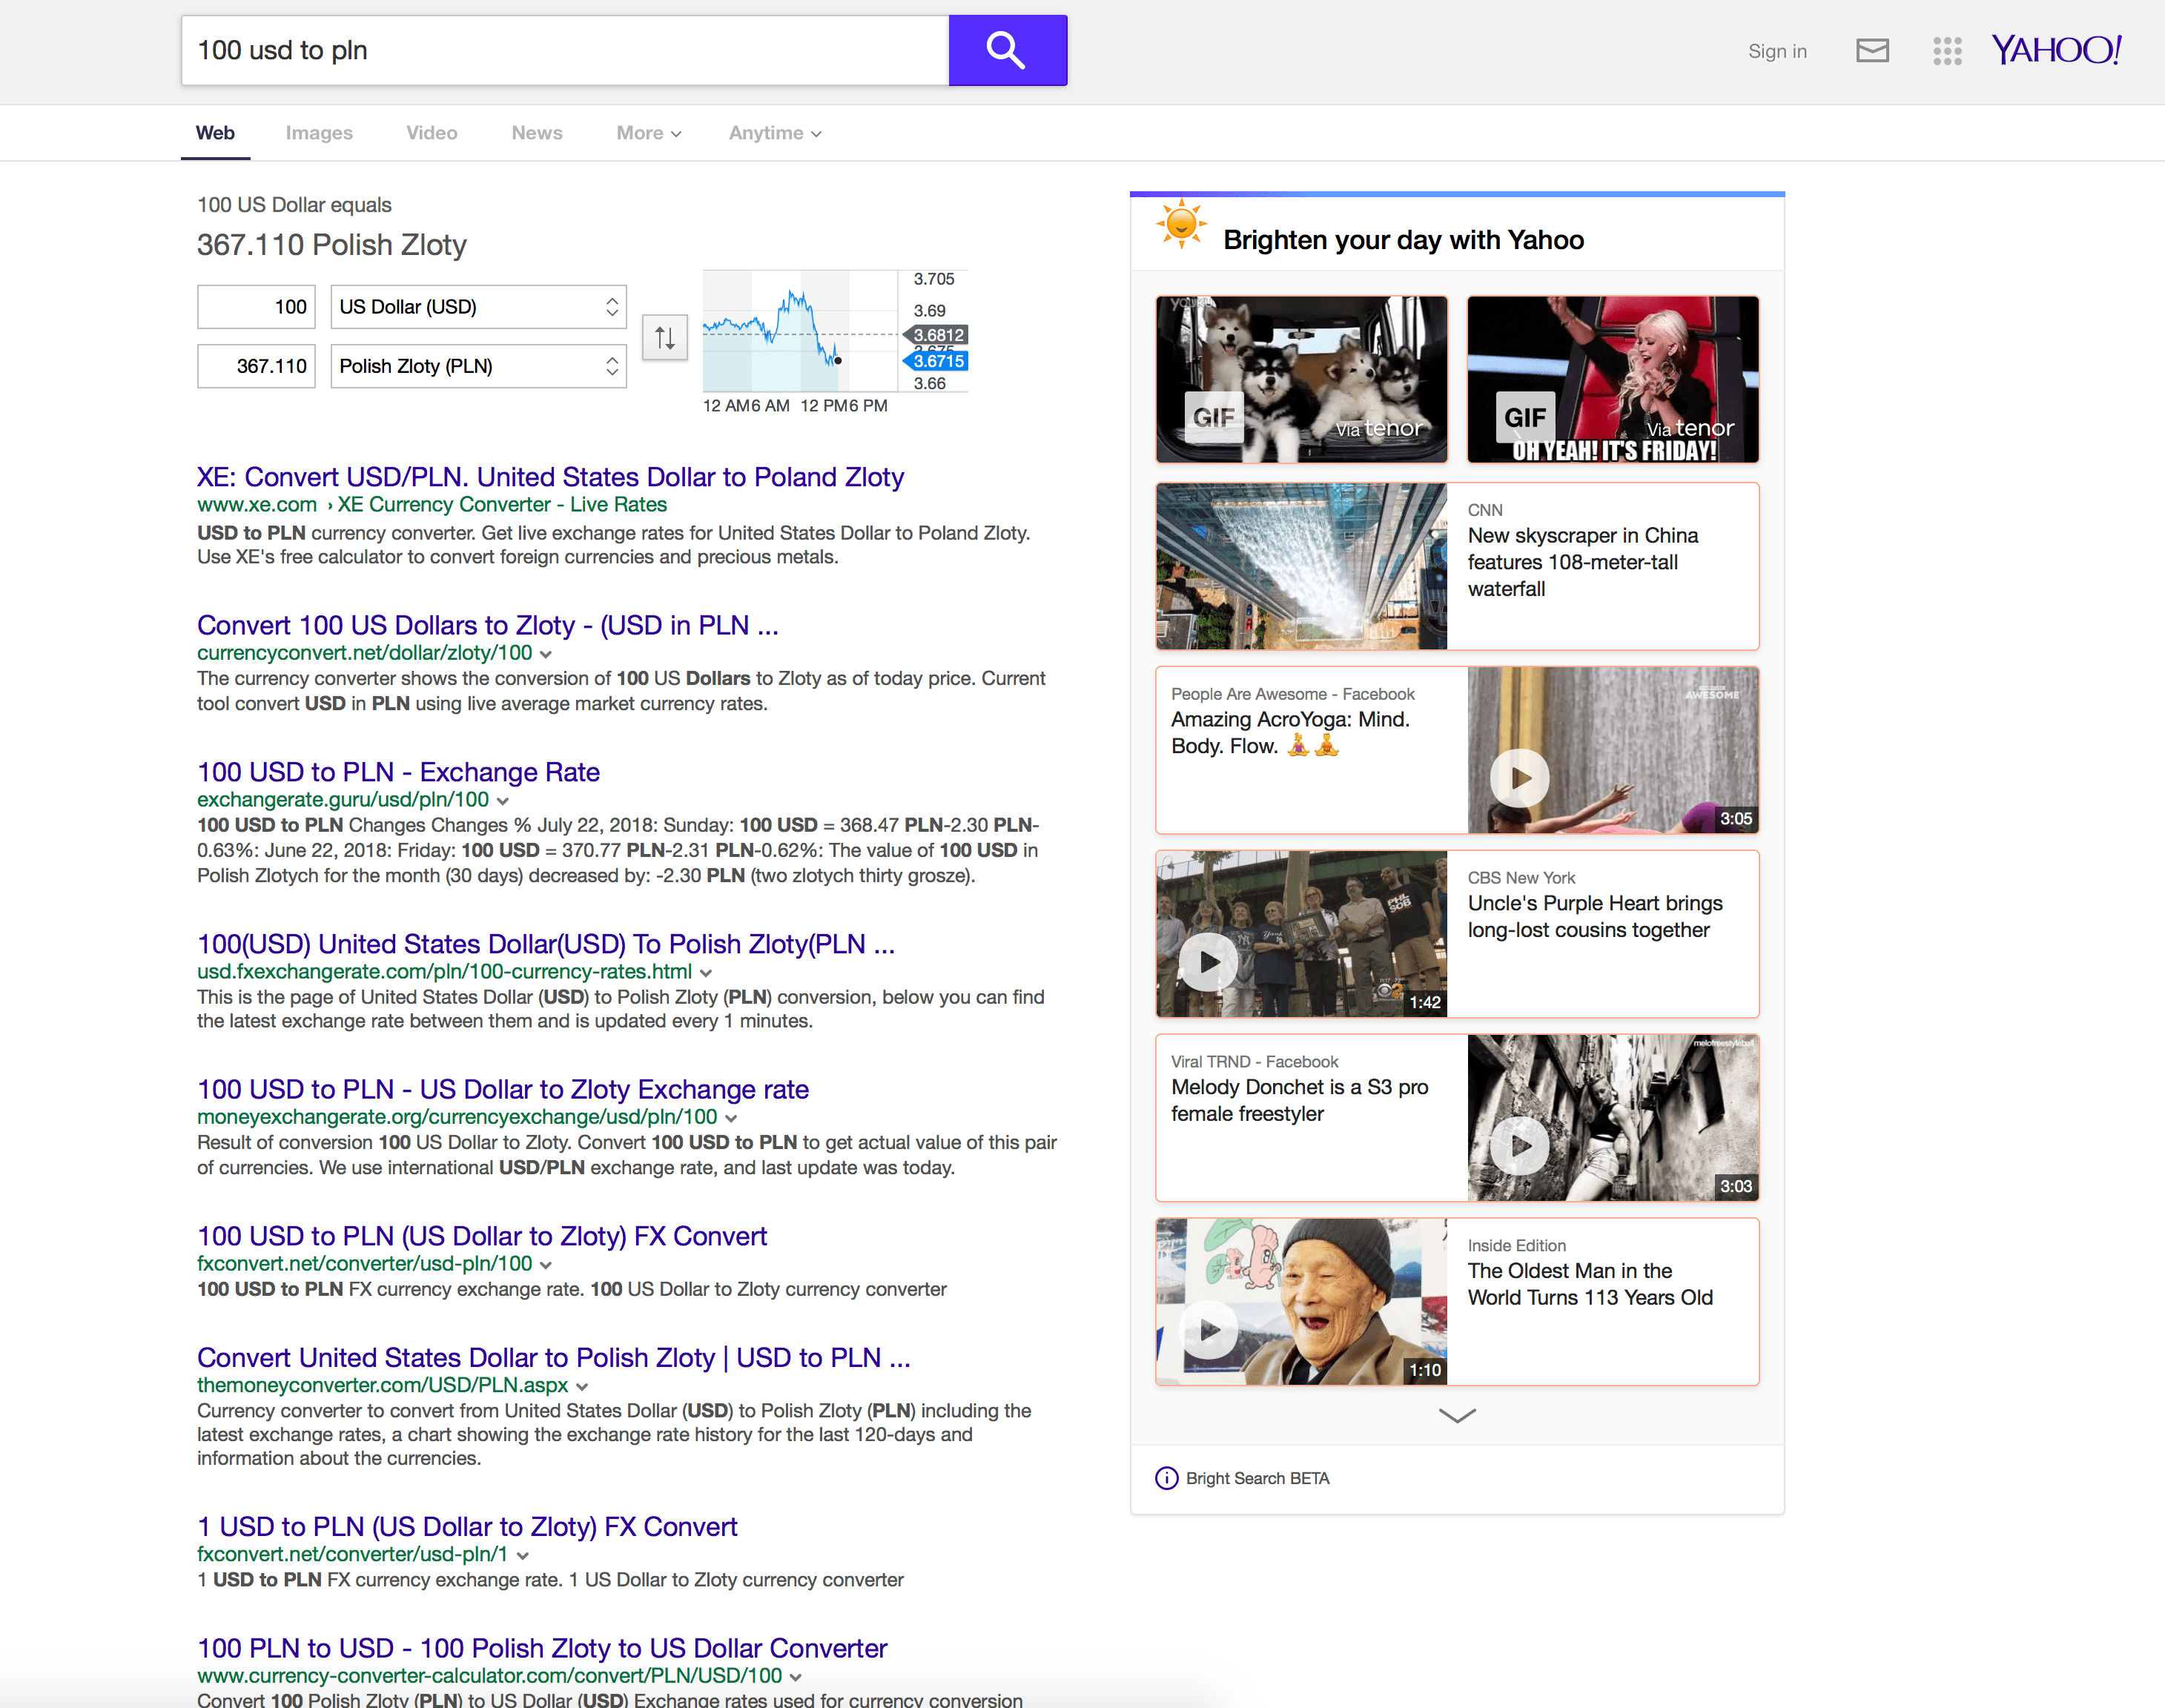The image size is (2165, 1708).
Task: Click the amount field showing 100
Action: (x=256, y=307)
